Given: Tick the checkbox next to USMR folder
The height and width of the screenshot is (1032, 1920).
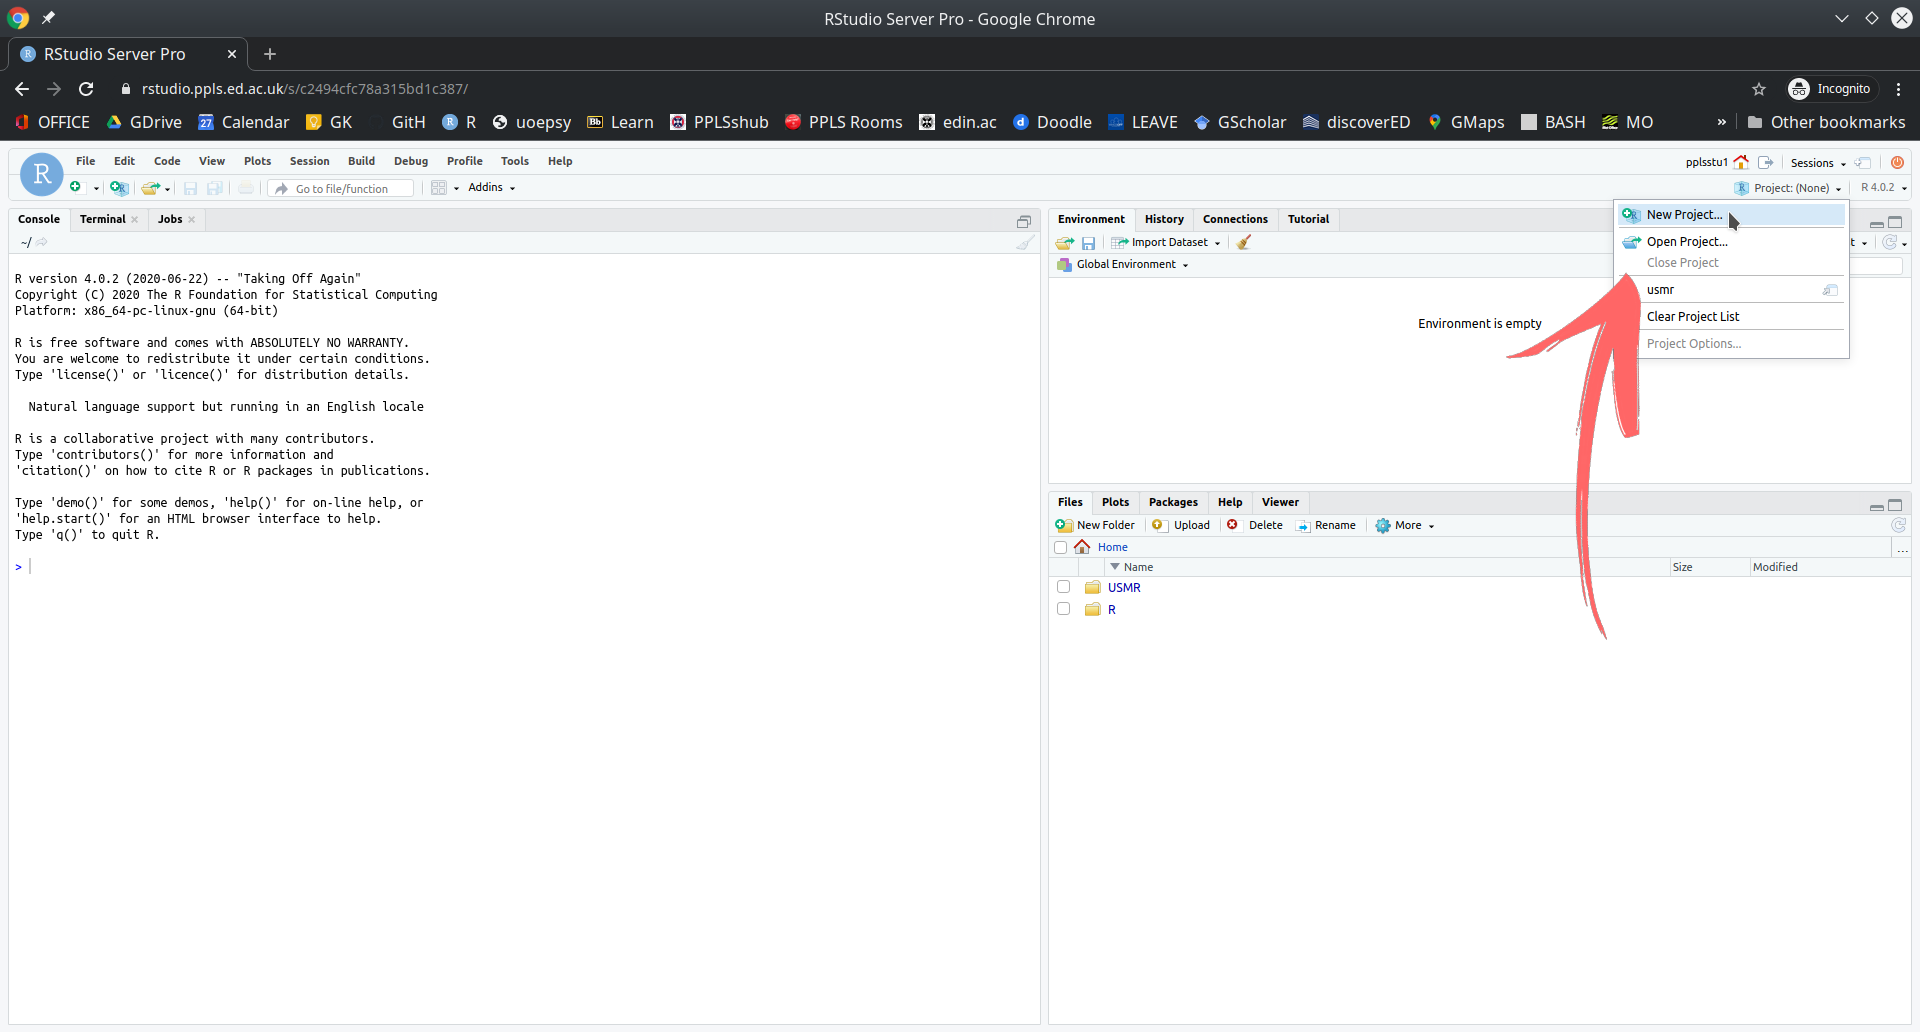Looking at the screenshot, I should pyautogui.click(x=1063, y=587).
